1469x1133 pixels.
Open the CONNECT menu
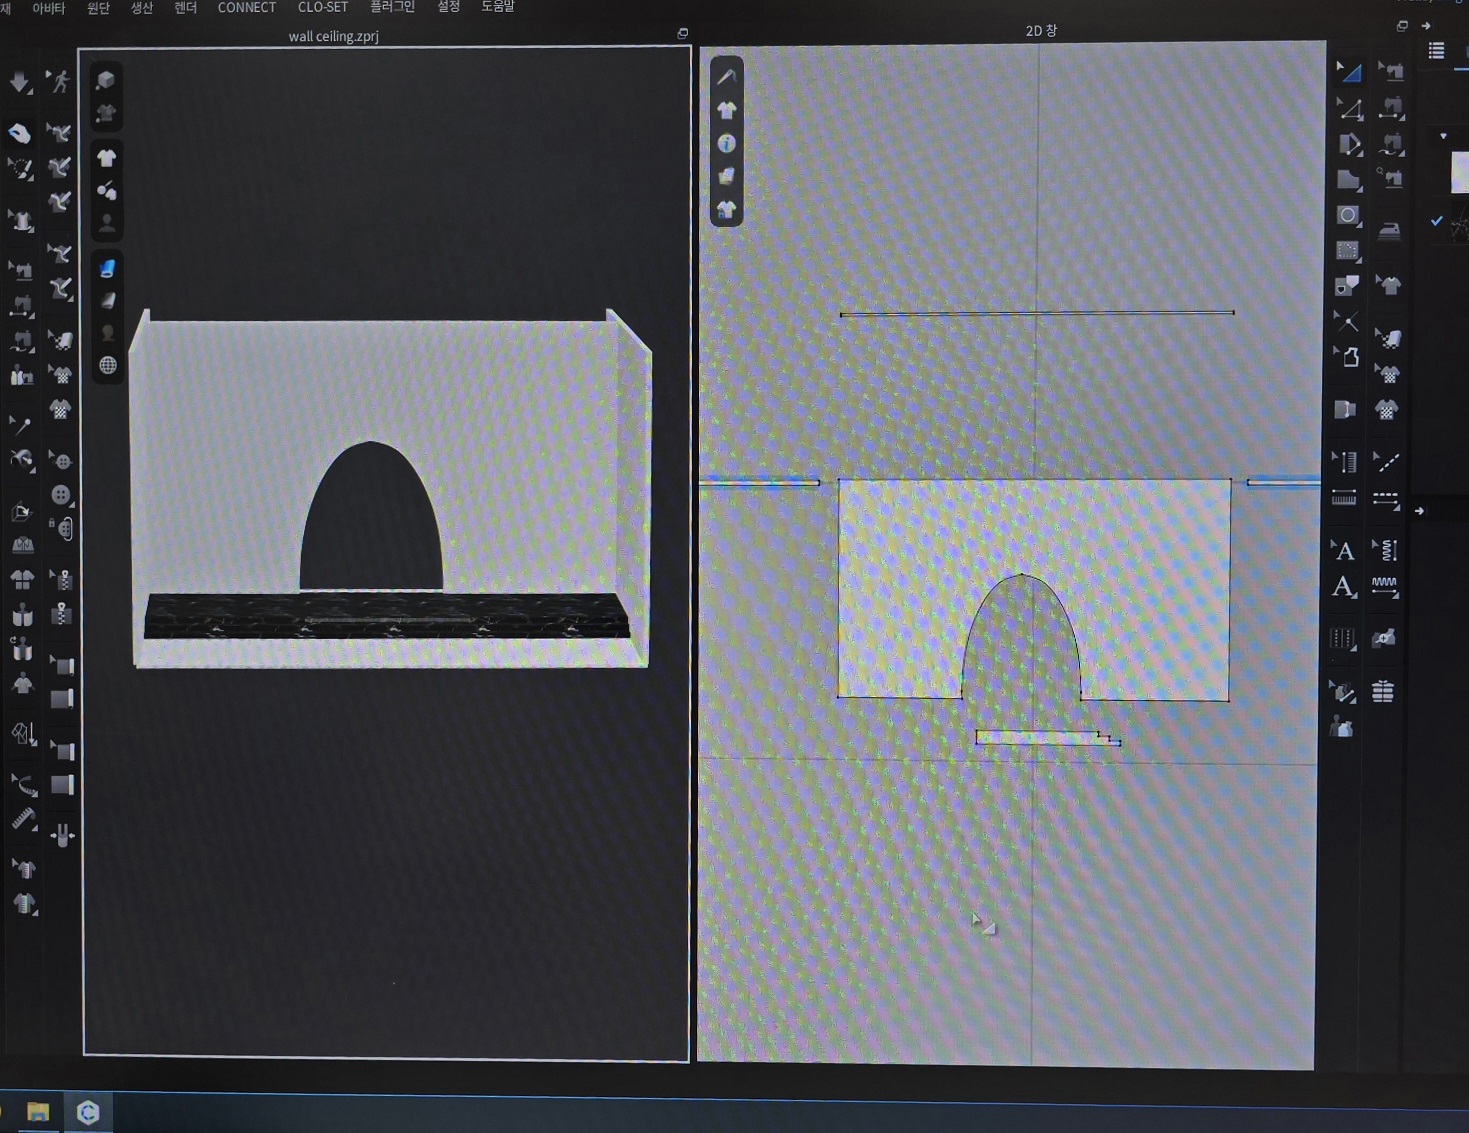coord(246,7)
